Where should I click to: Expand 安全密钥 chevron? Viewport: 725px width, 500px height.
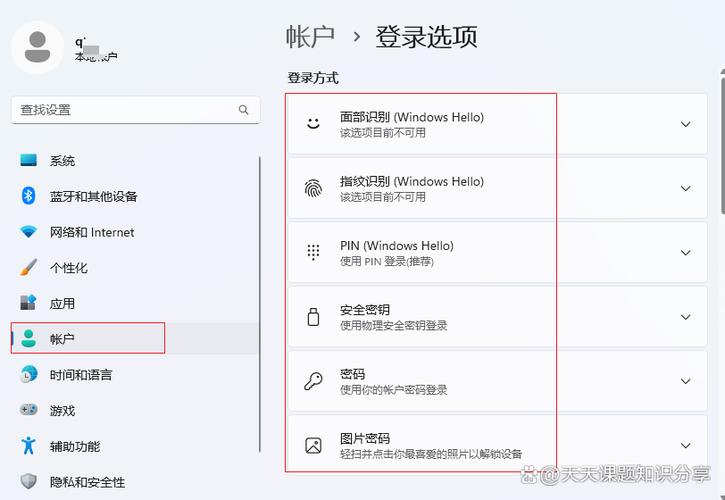point(685,317)
